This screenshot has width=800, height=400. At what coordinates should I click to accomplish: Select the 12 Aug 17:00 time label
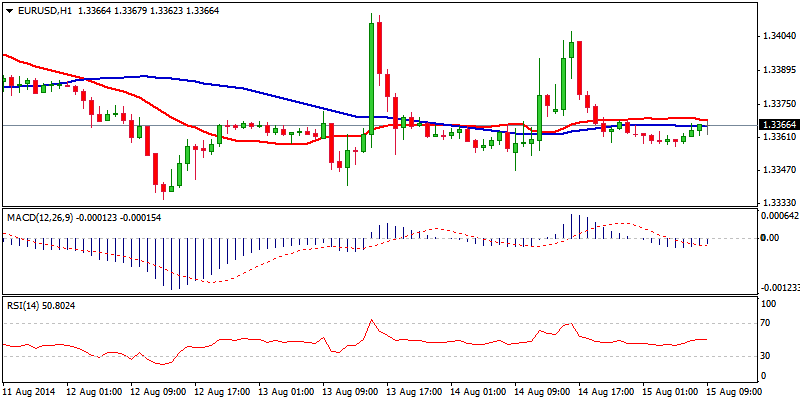click(x=224, y=392)
